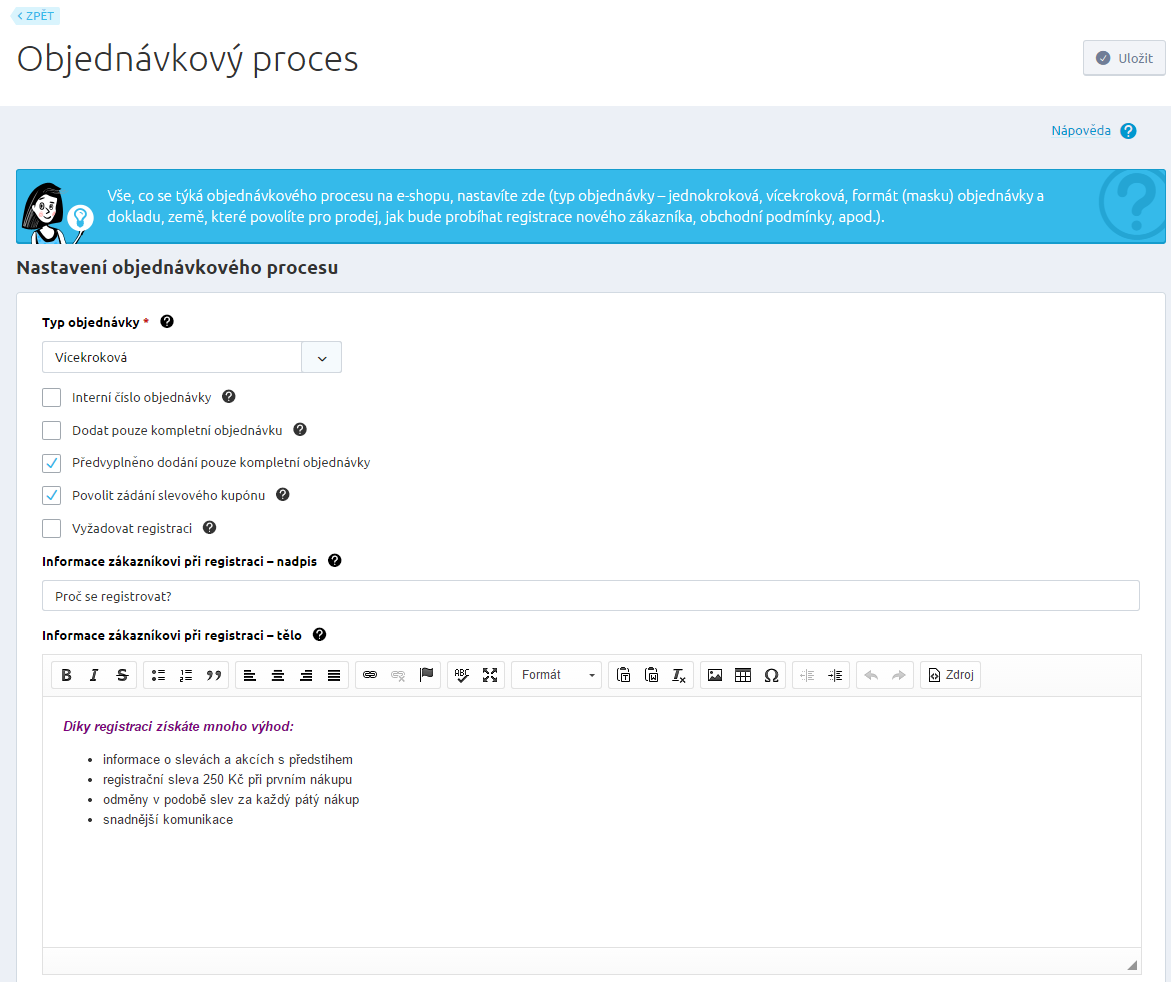
Task: Insert anchor with the flag icon
Action: pyautogui.click(x=426, y=675)
